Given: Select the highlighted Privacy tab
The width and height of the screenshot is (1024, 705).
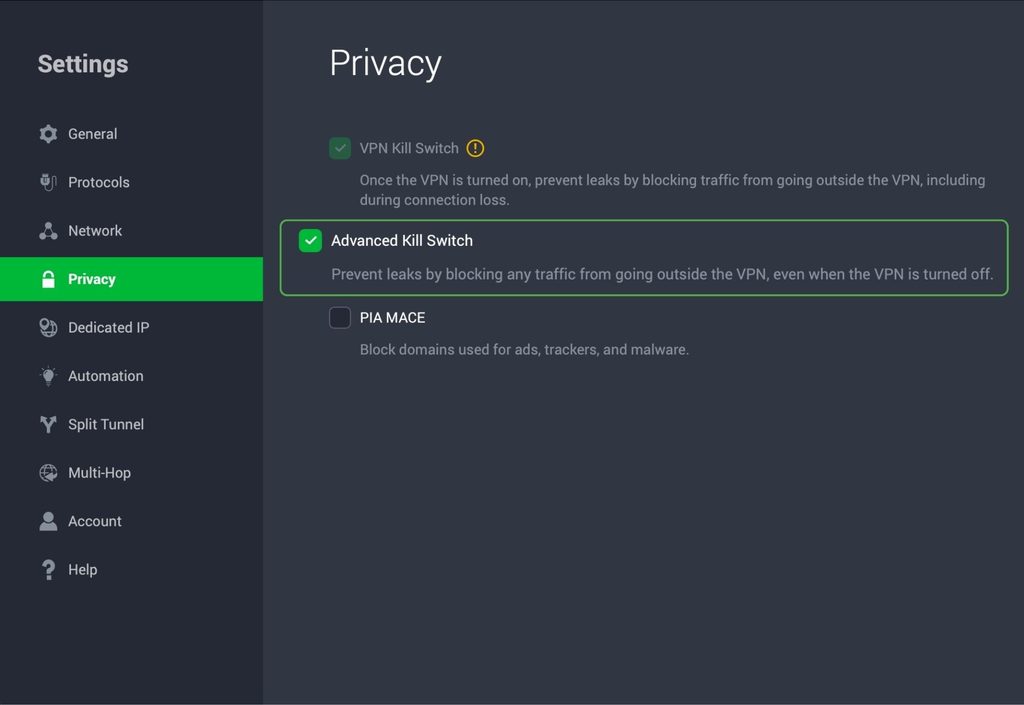Looking at the screenshot, I should point(131,279).
